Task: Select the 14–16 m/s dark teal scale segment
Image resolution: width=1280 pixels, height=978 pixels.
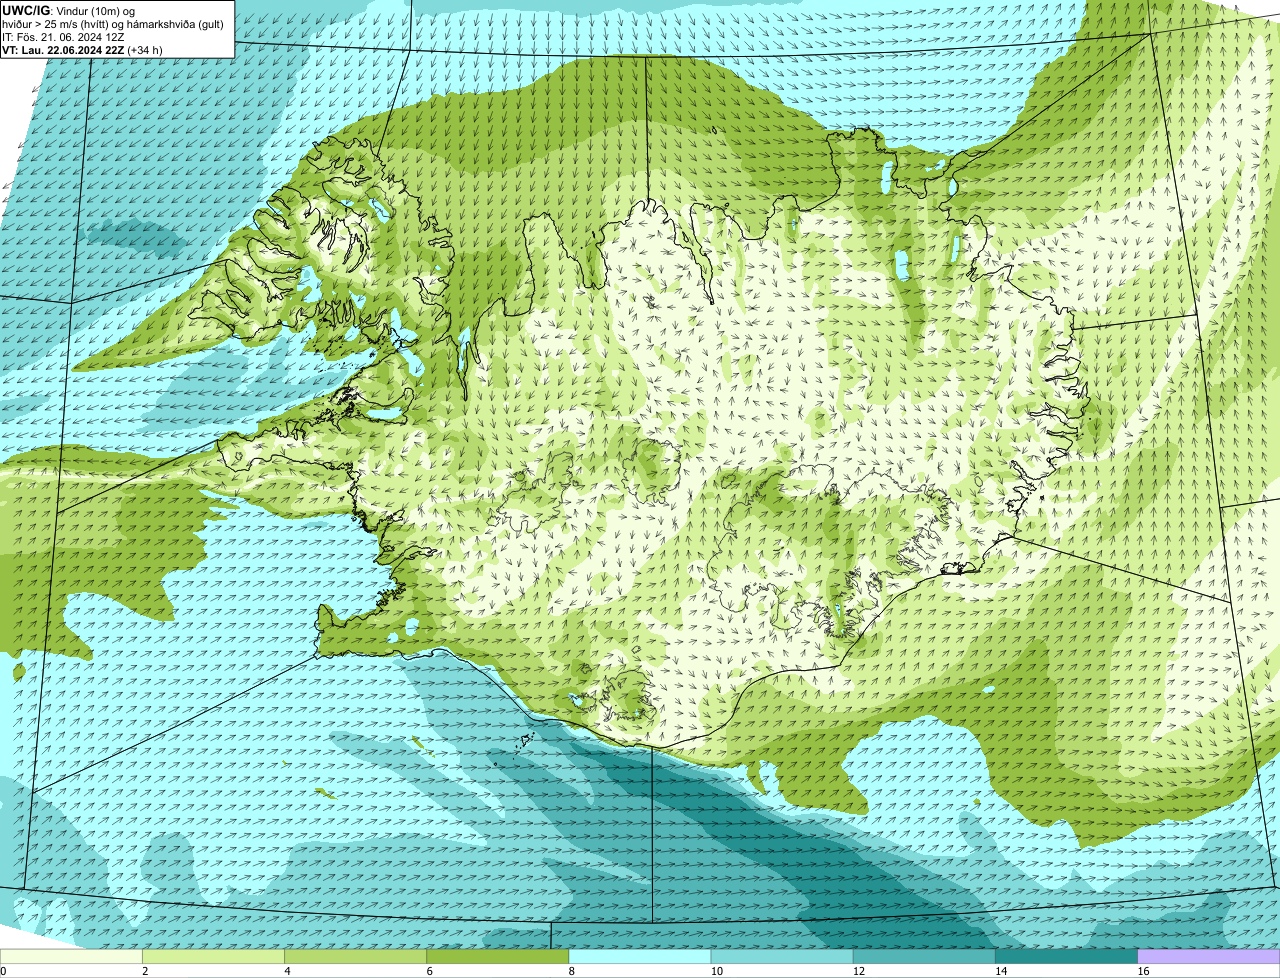Action: point(1067,956)
